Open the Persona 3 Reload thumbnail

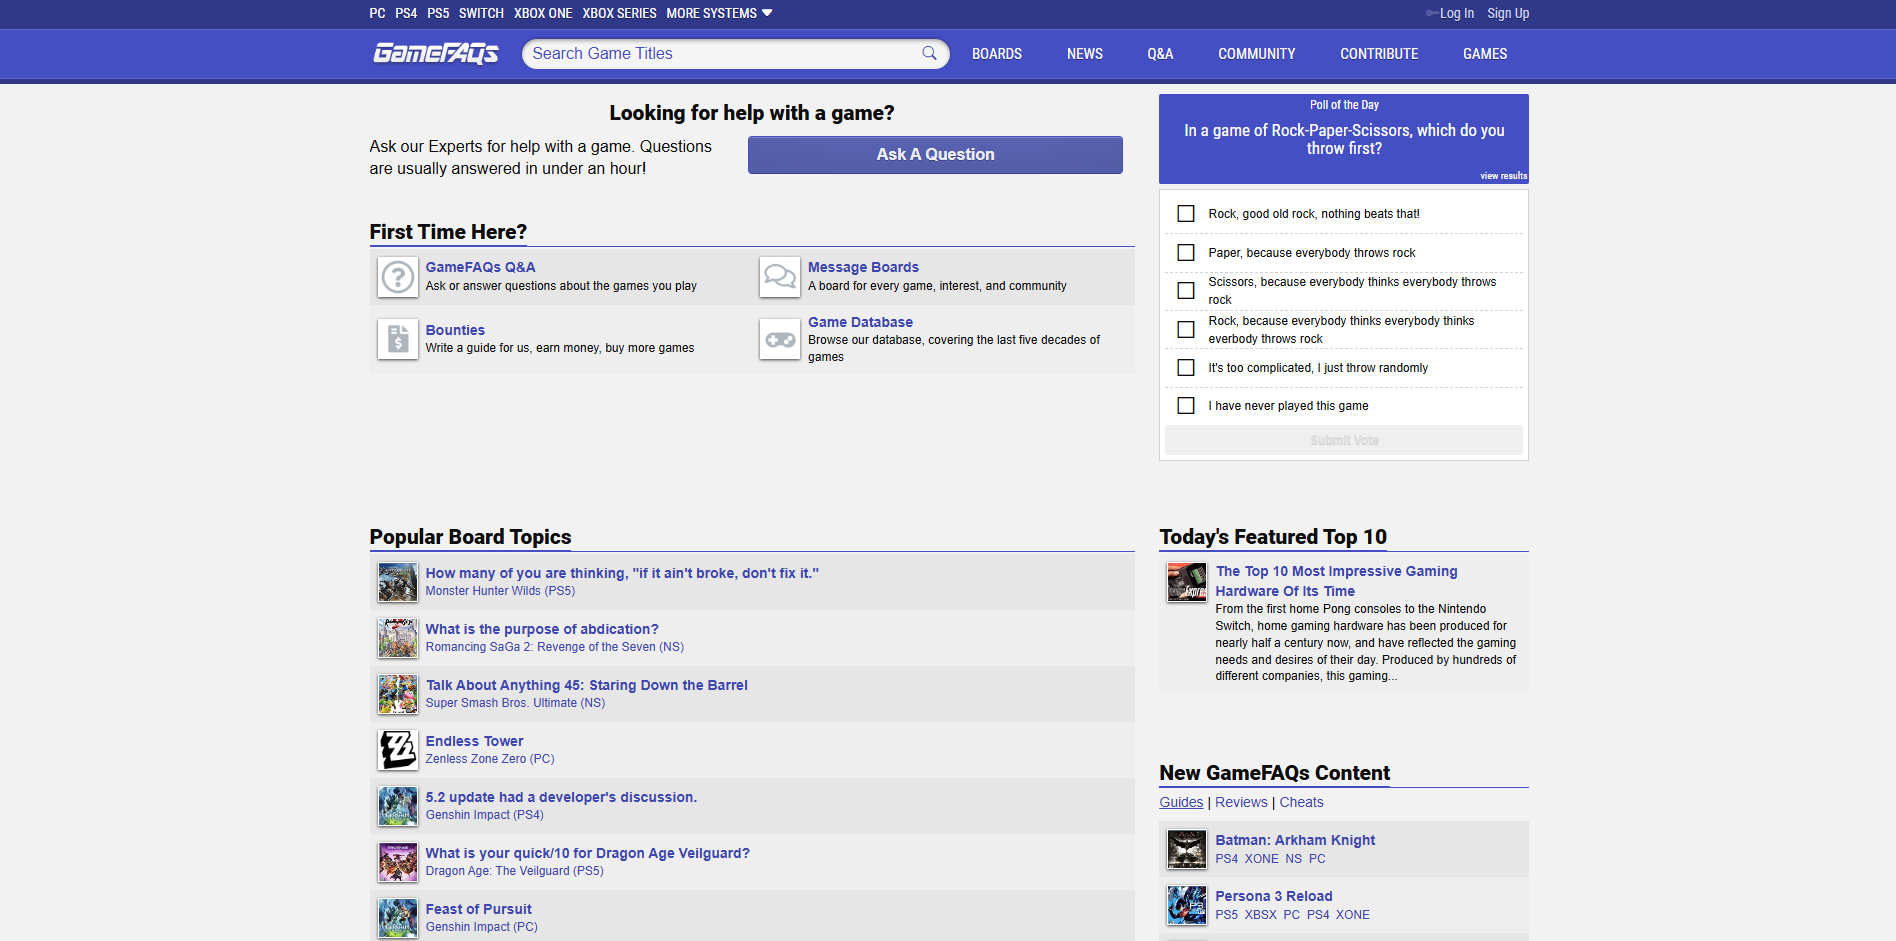(x=1187, y=905)
